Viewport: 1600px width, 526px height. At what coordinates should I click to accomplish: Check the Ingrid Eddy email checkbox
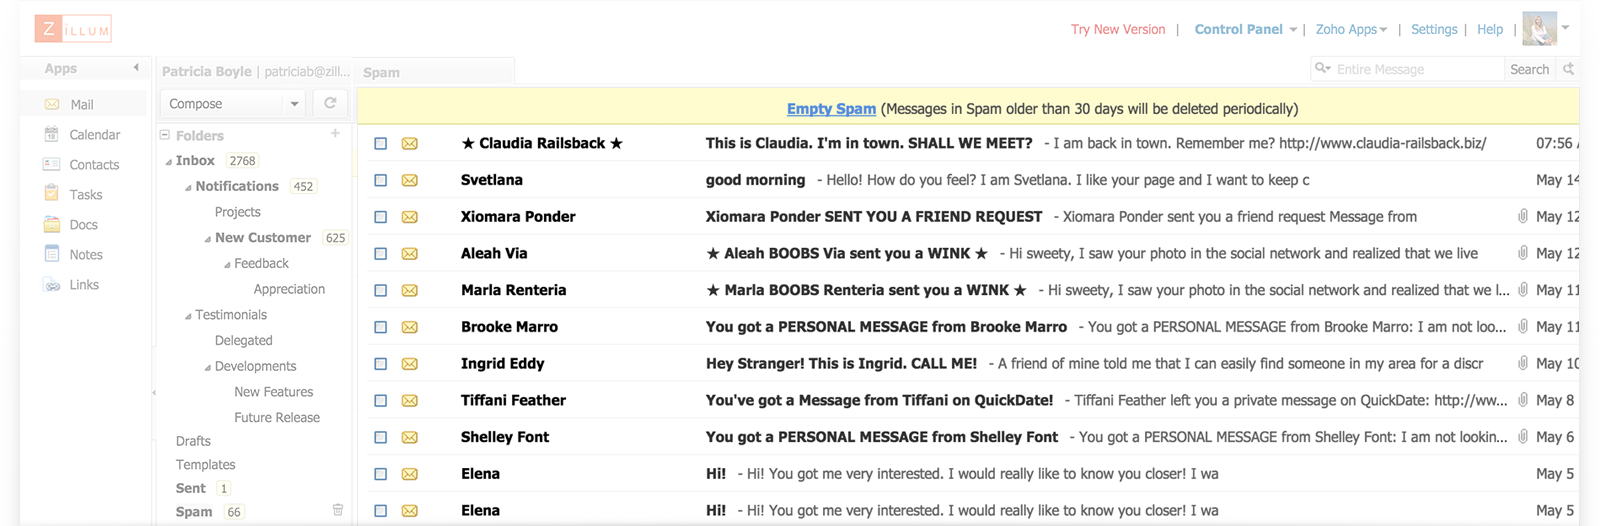[x=380, y=364]
